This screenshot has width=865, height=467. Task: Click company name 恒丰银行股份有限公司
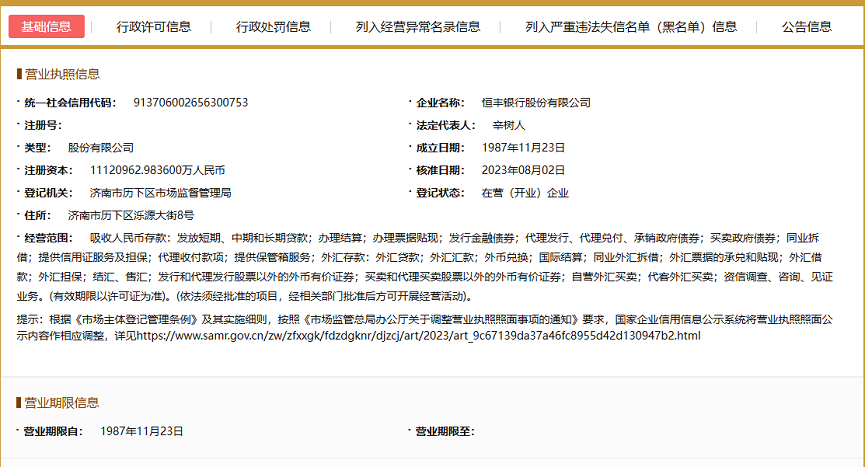tap(535, 102)
